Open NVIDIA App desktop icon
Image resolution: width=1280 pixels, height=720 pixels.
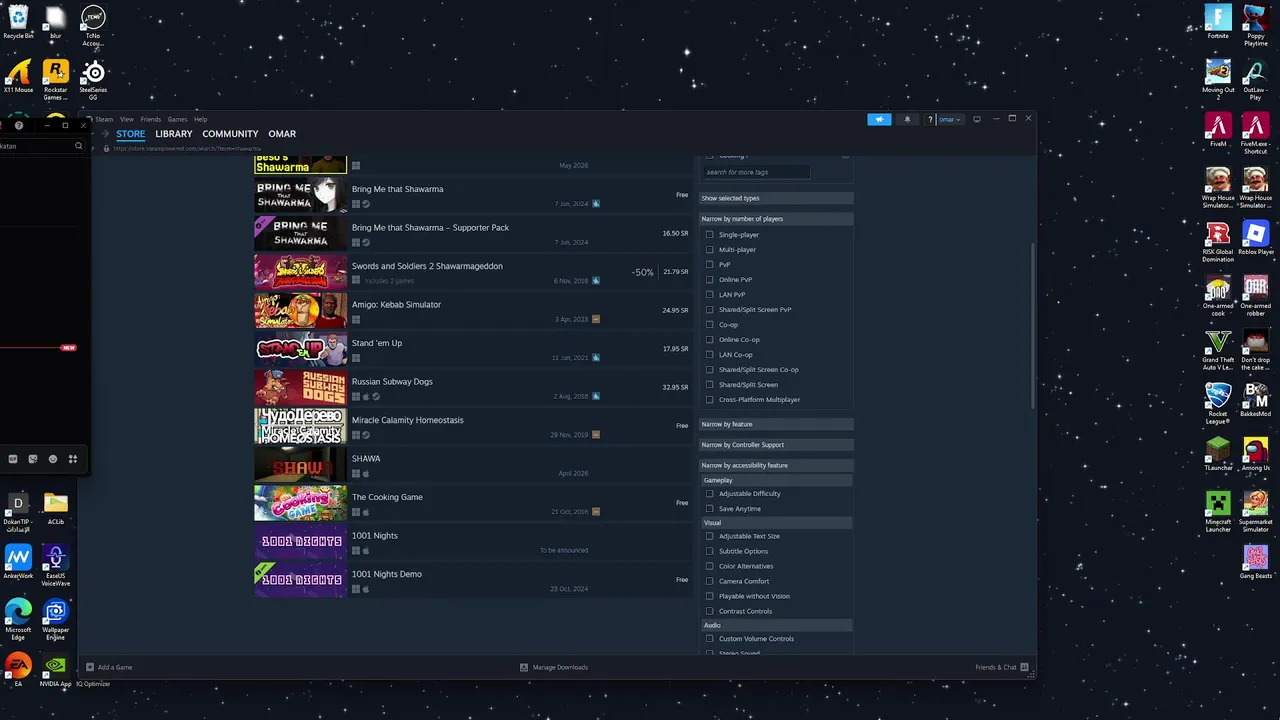pos(55,670)
